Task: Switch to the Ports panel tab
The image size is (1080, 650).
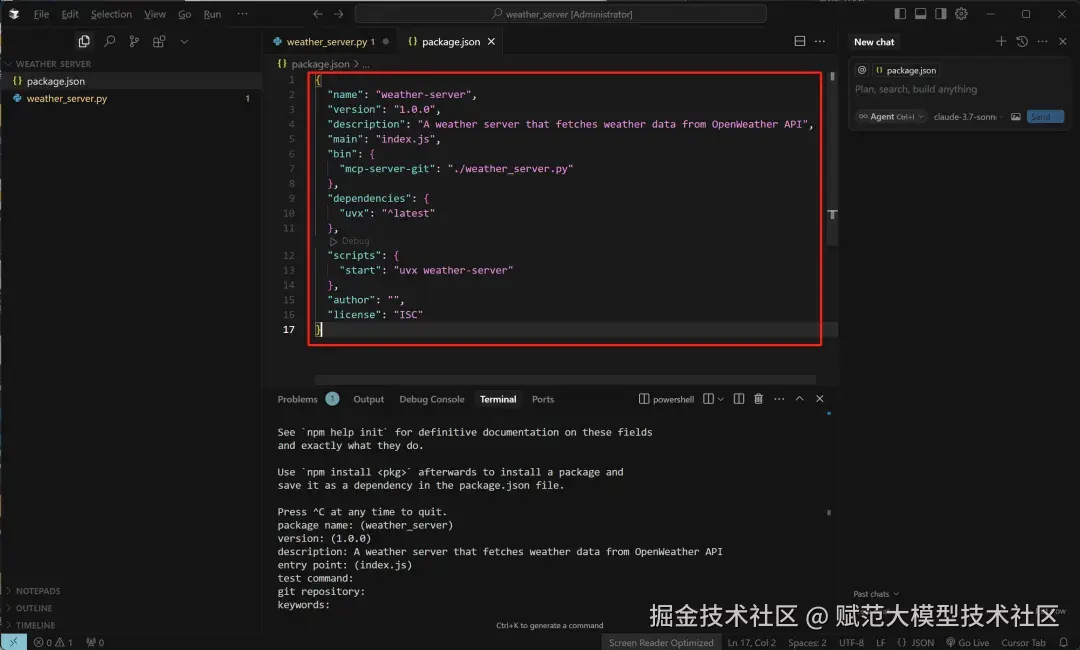Action: [543, 399]
